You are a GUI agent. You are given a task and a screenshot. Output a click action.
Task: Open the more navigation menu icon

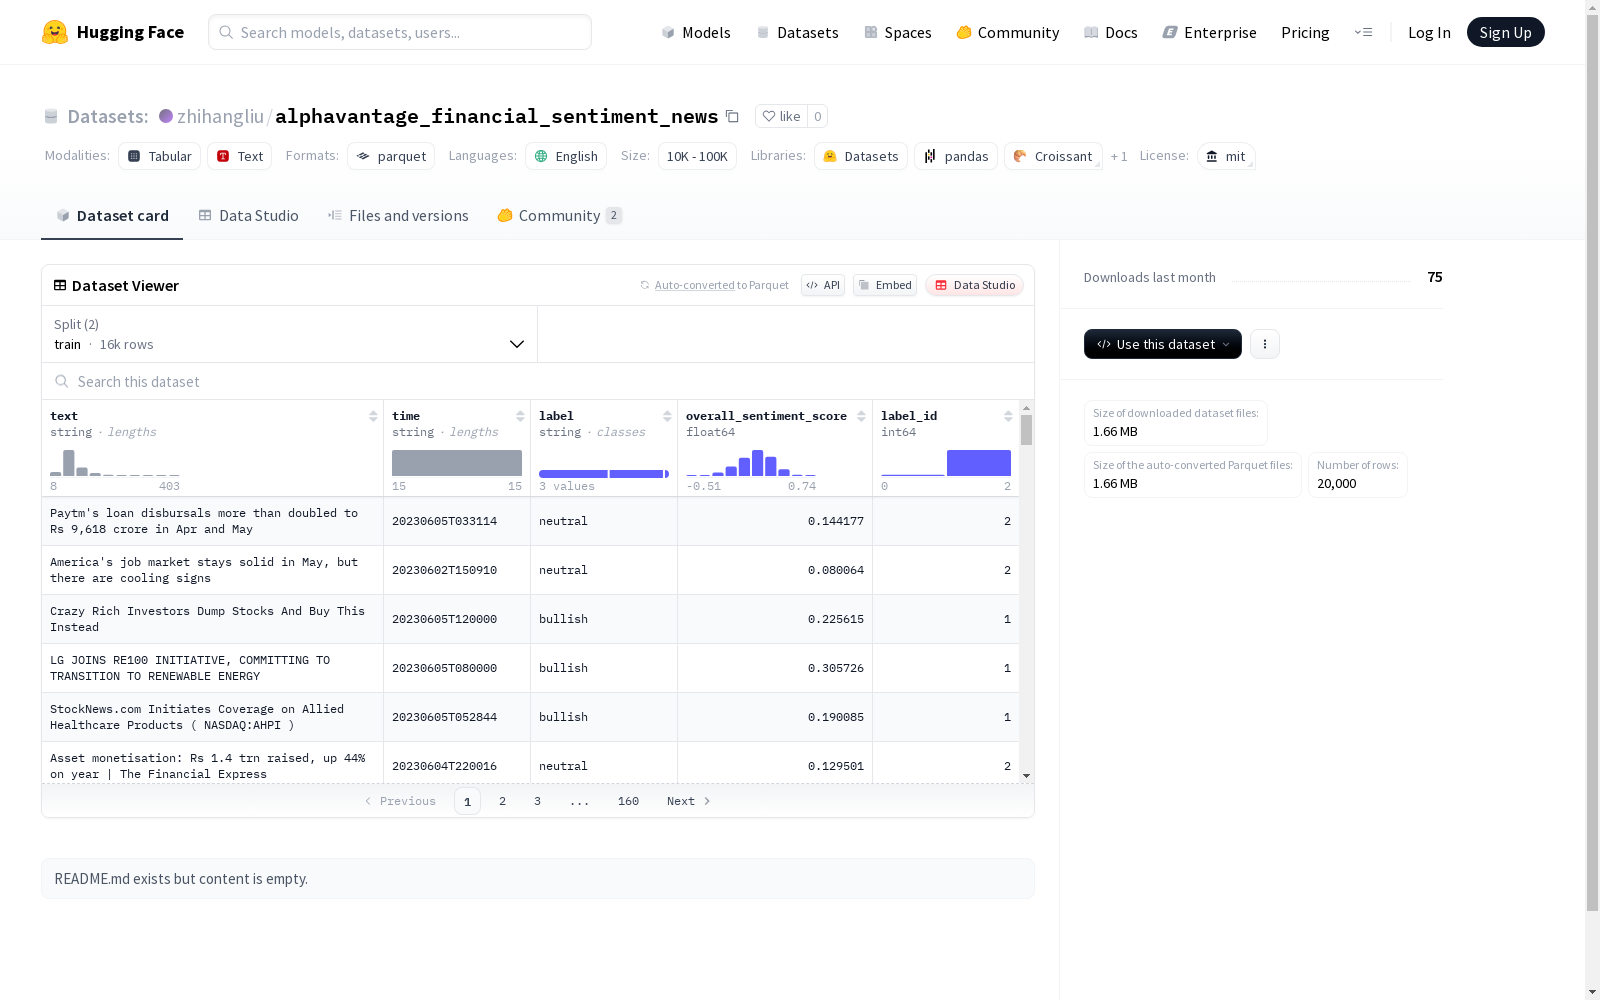(x=1363, y=32)
